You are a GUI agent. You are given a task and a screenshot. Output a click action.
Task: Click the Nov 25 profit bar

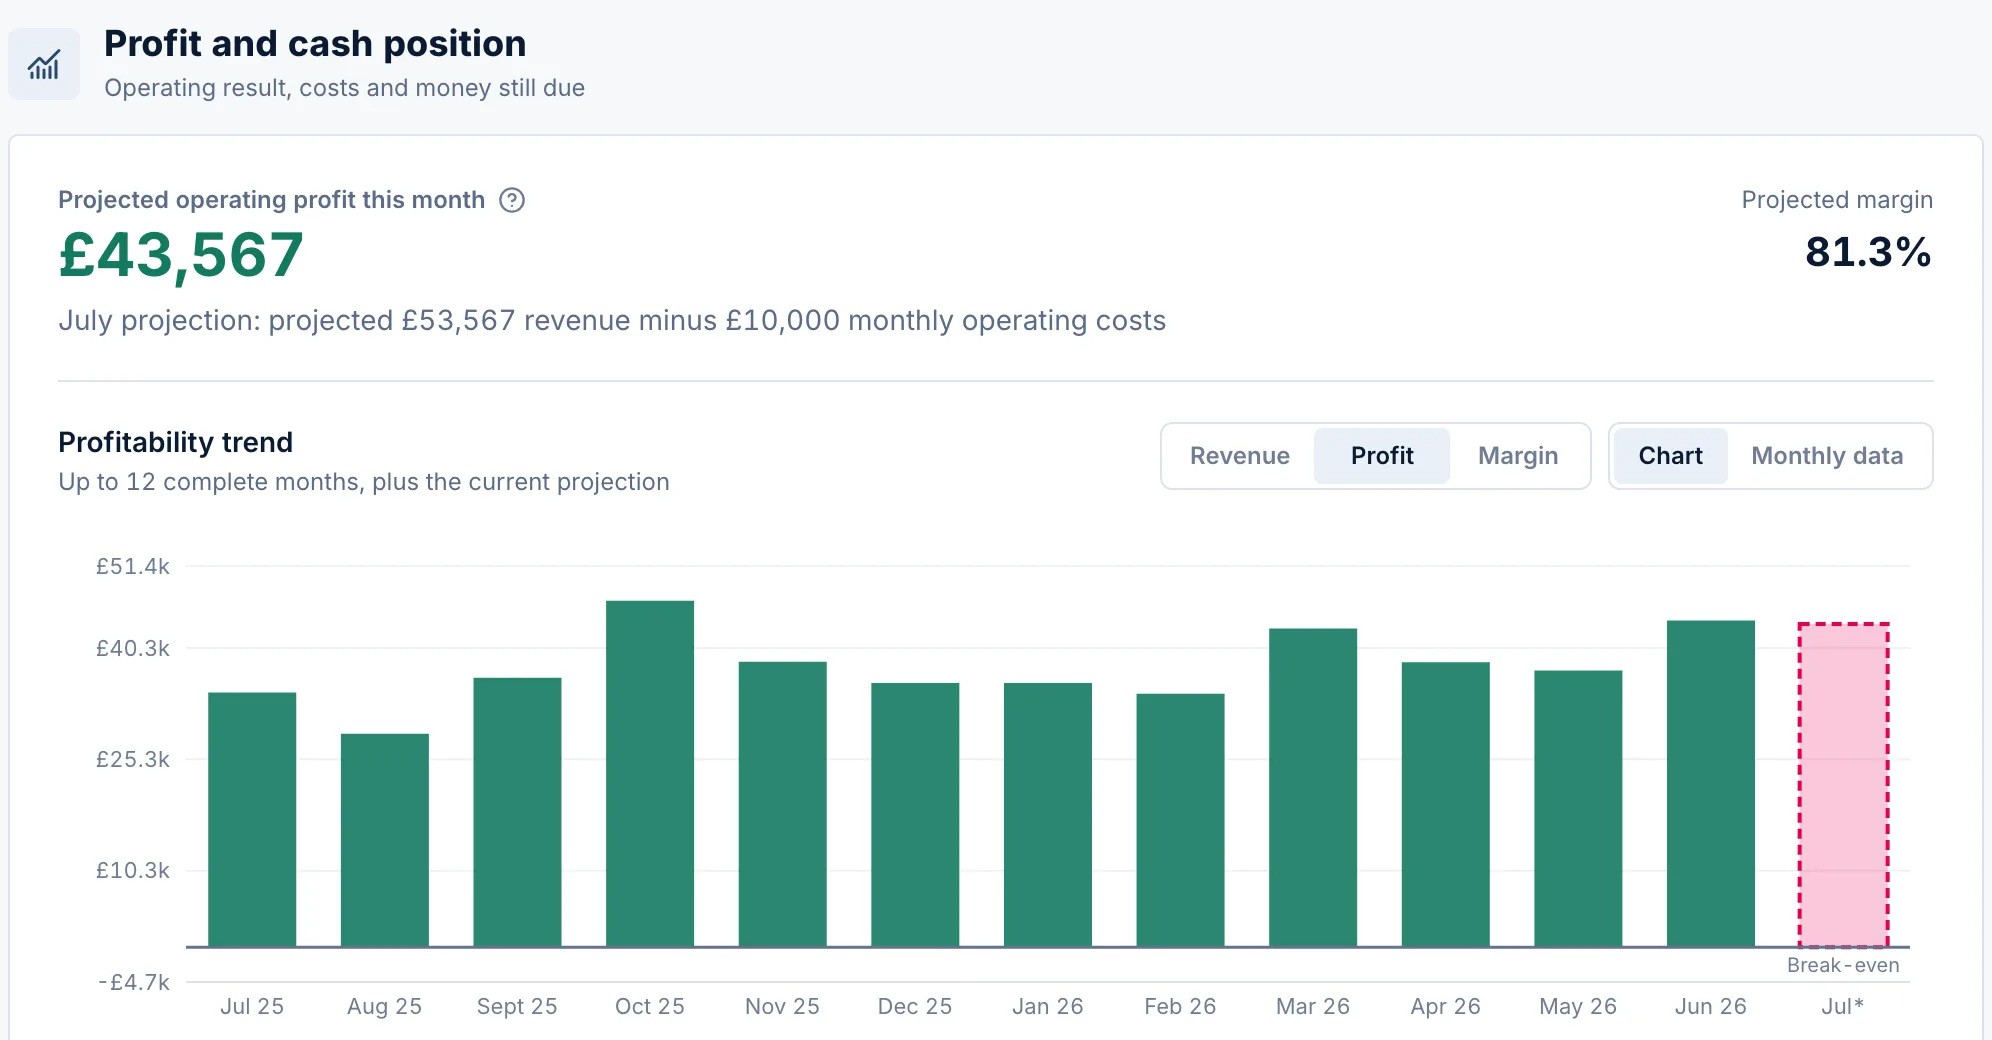[x=783, y=804]
